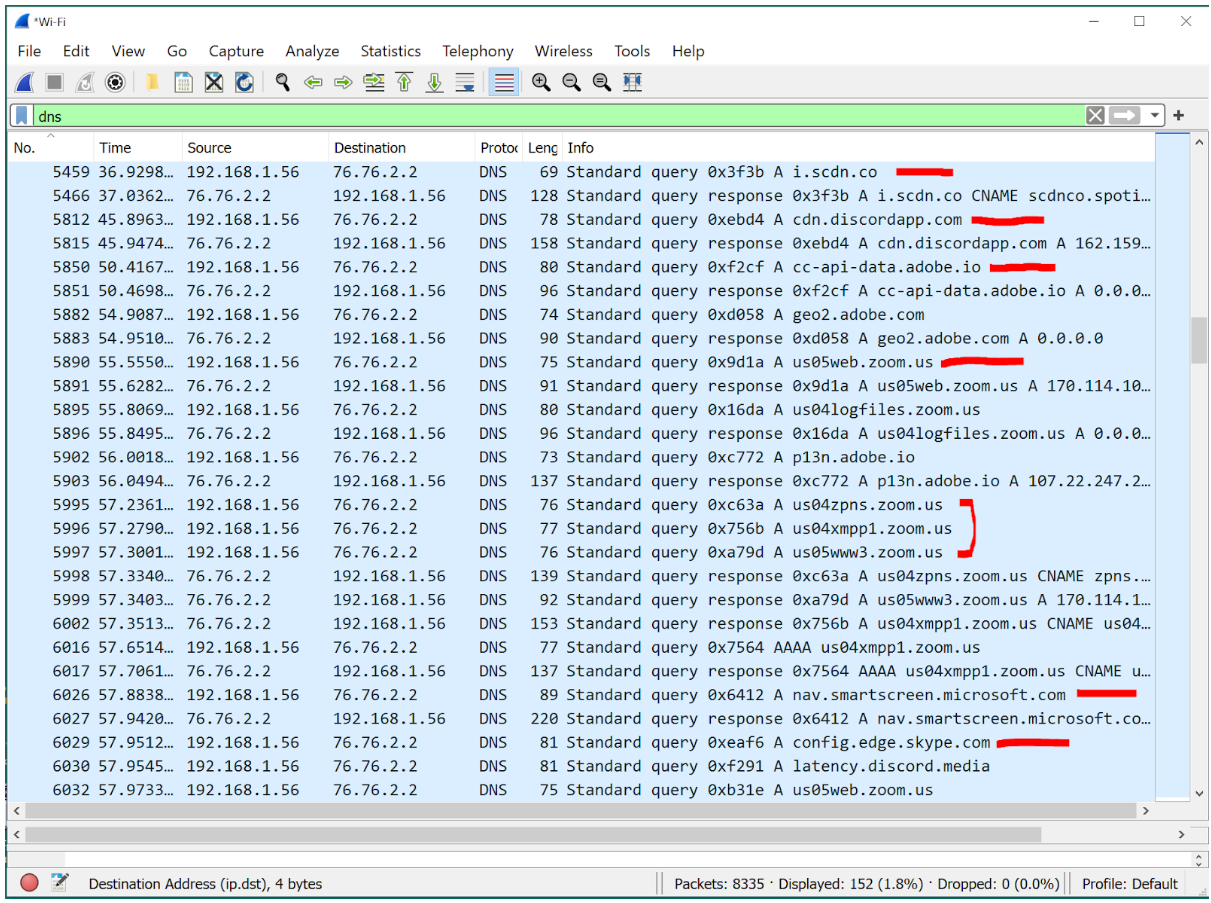1211x903 pixels.
Task: Go back in packet history
Action: pyautogui.click(x=313, y=83)
